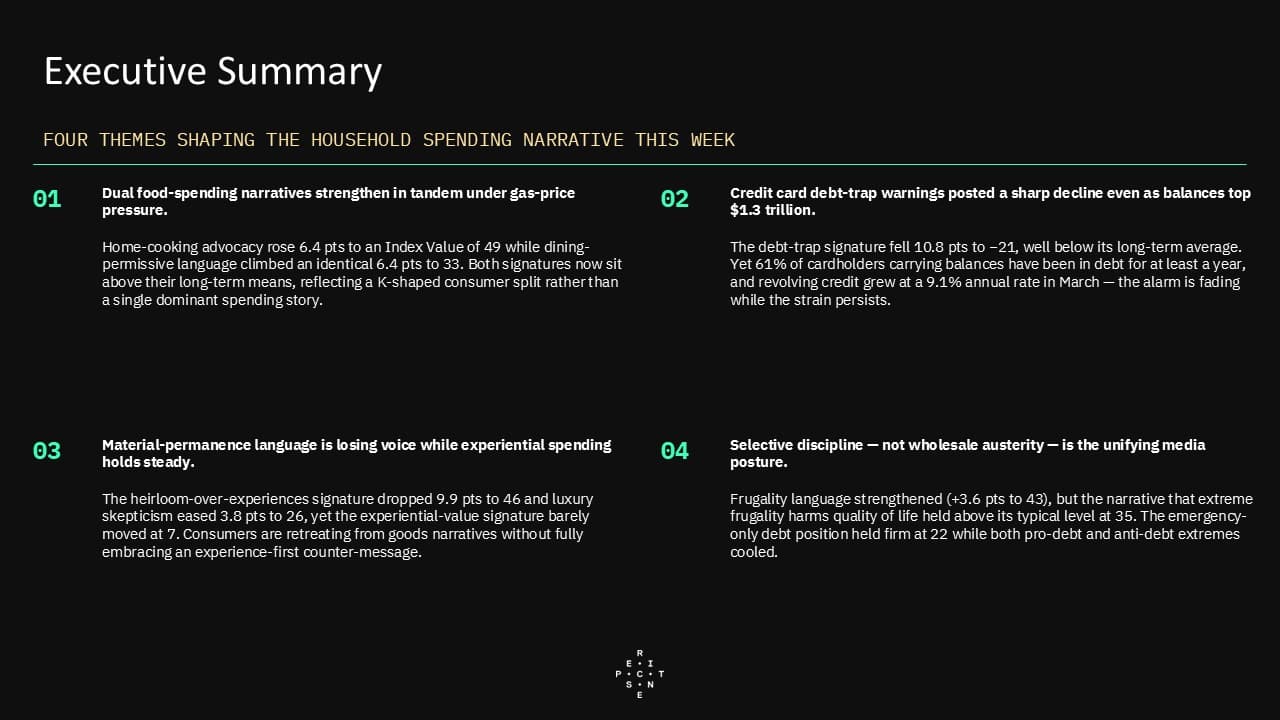
Task: Select the green 03 number marker
Action: coord(47,451)
